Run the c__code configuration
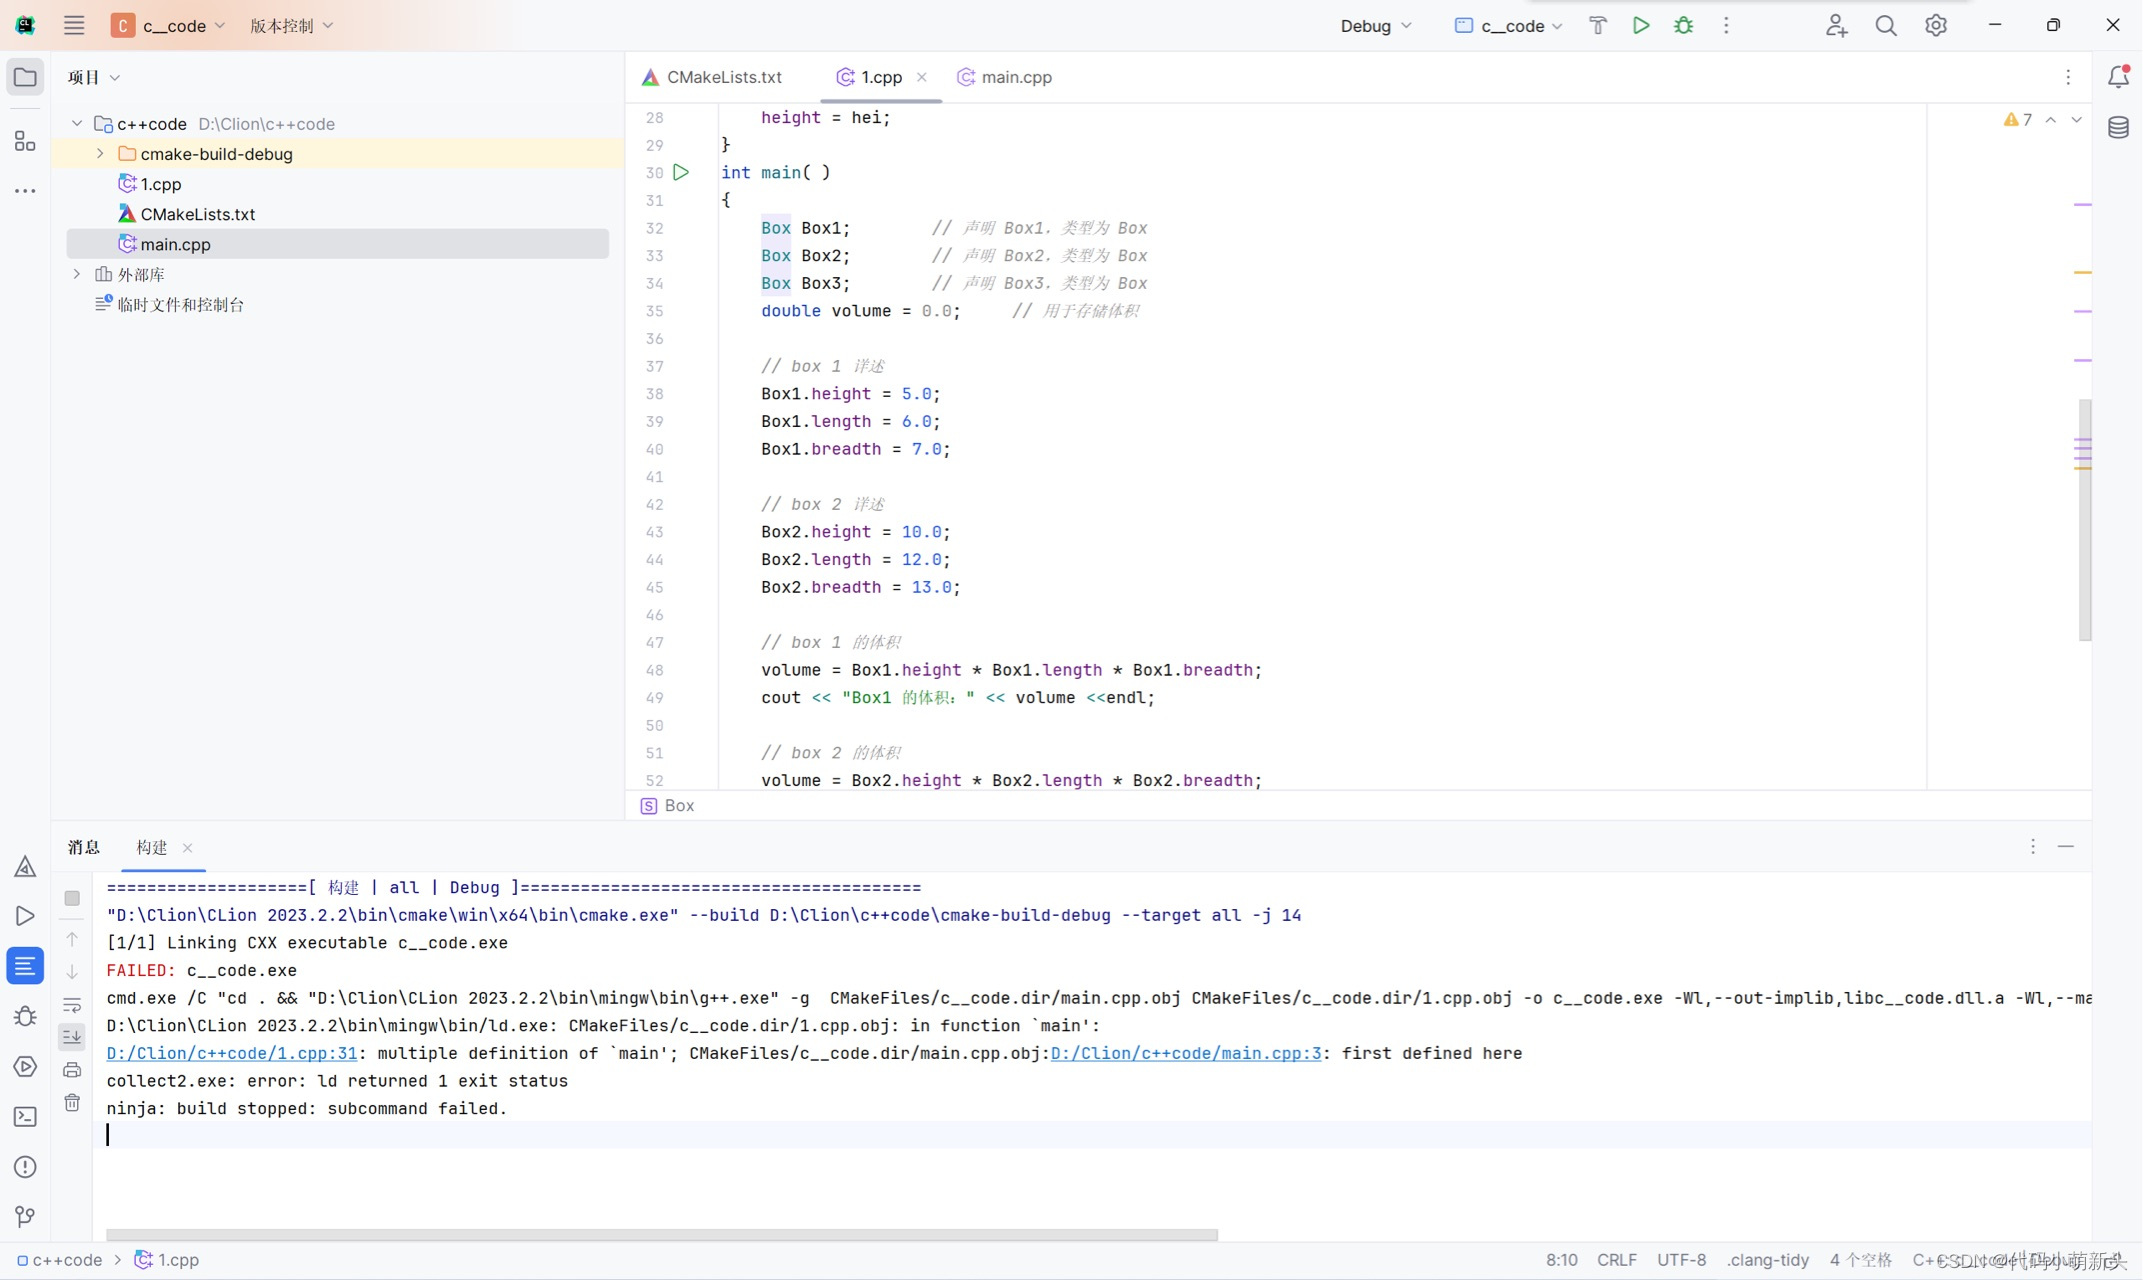 pyautogui.click(x=1641, y=26)
